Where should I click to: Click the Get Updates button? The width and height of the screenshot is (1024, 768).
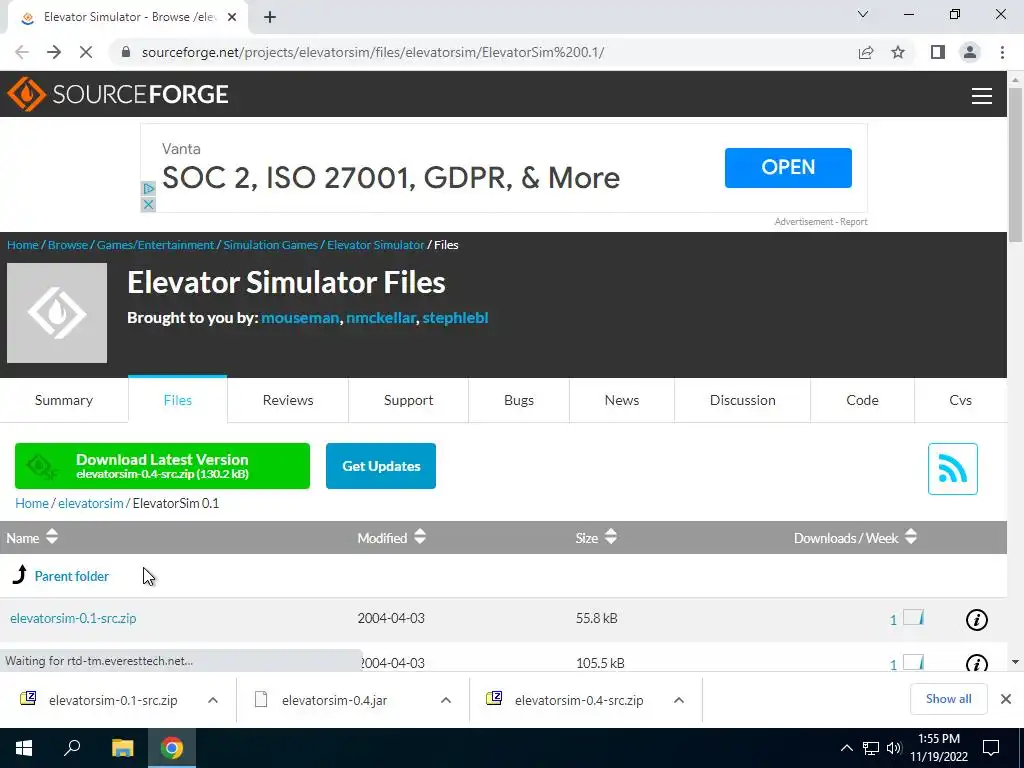point(381,466)
